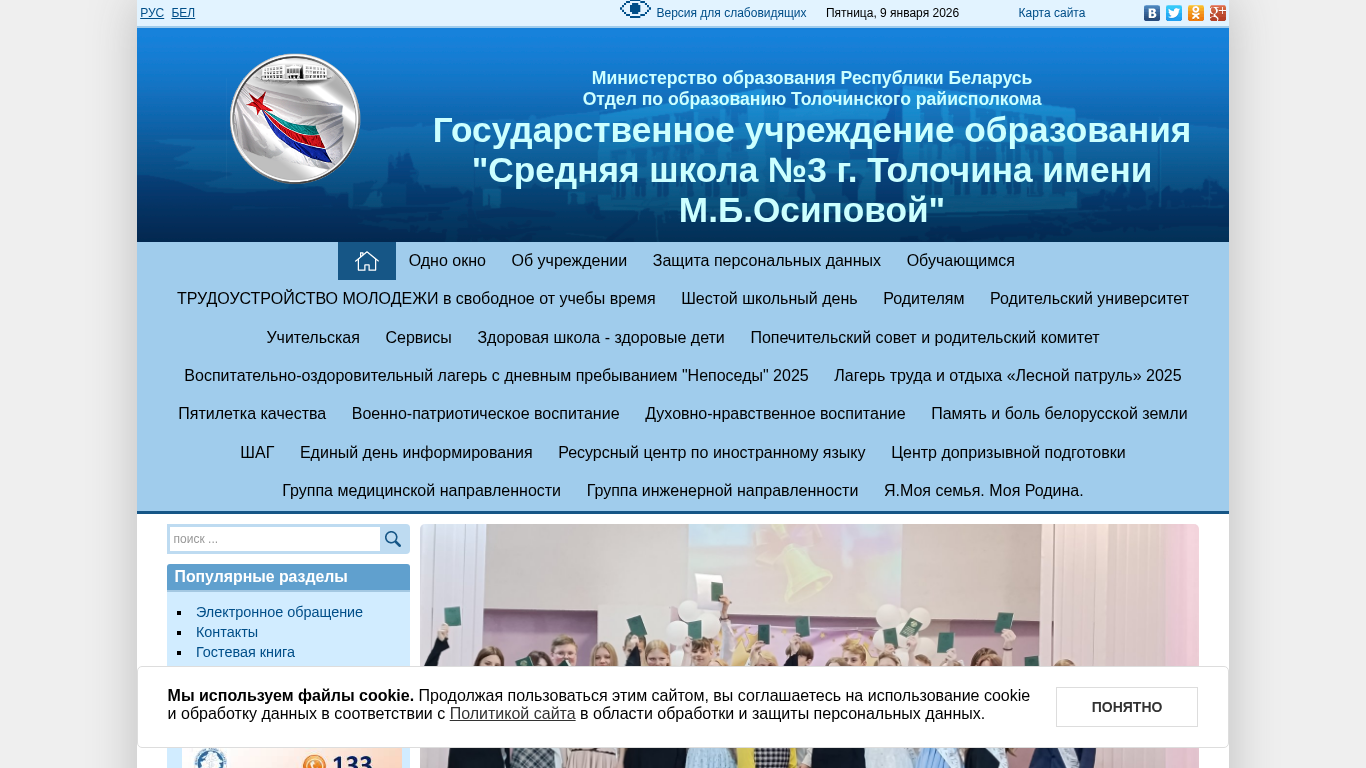
Task: Switch site language to БЕЛ
Action: (x=183, y=13)
